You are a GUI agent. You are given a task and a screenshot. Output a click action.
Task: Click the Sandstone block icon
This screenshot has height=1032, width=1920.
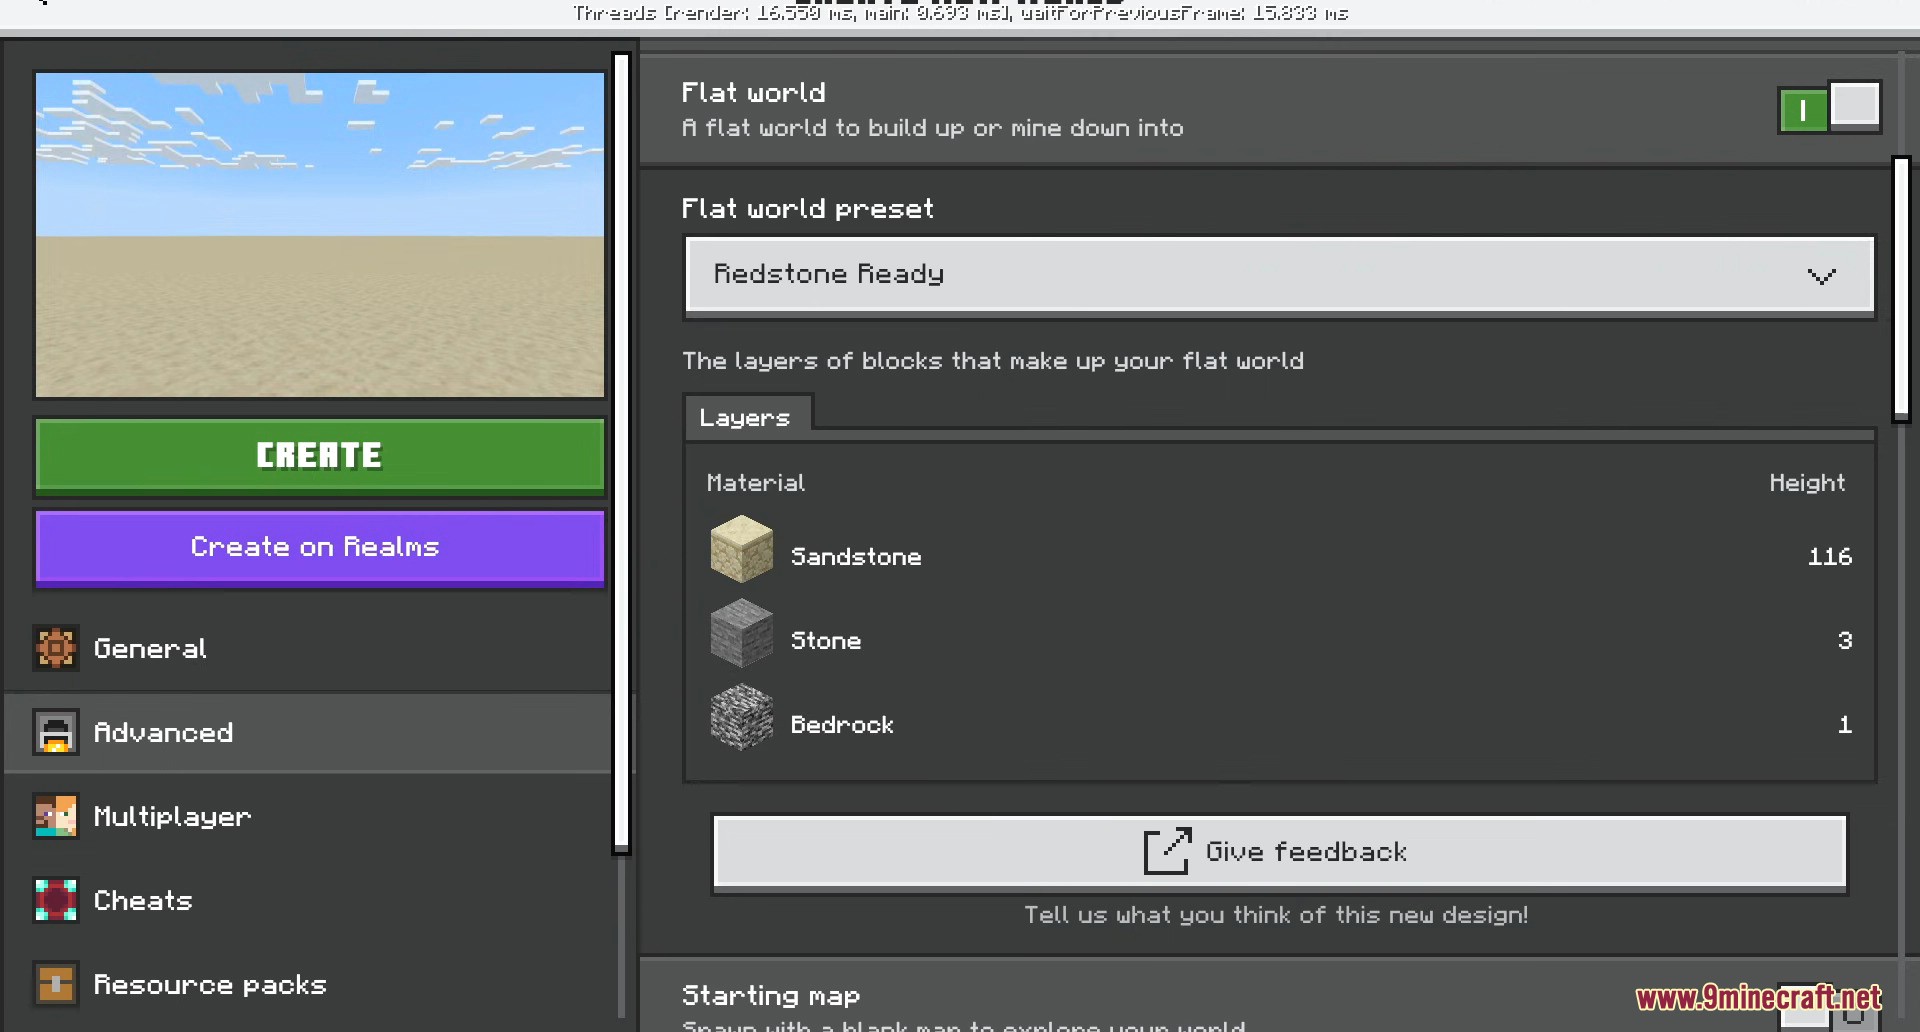click(741, 549)
